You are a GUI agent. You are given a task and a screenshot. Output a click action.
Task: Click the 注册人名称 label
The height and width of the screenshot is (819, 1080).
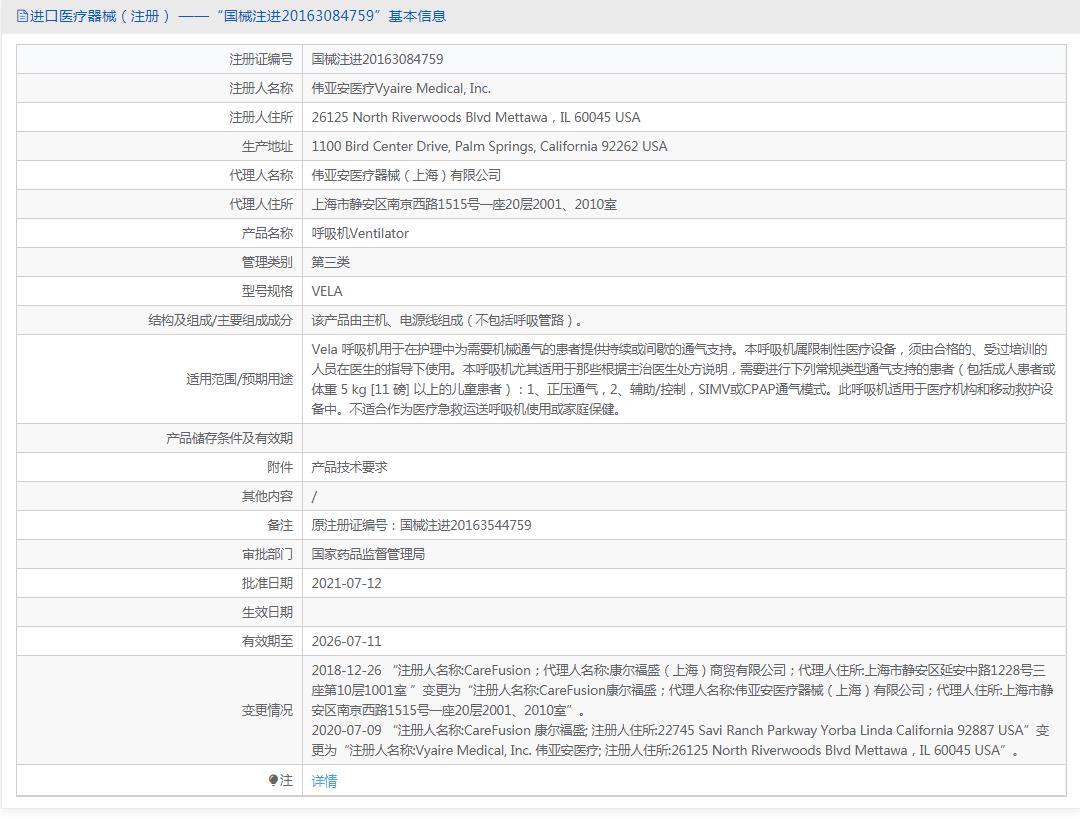coord(261,88)
